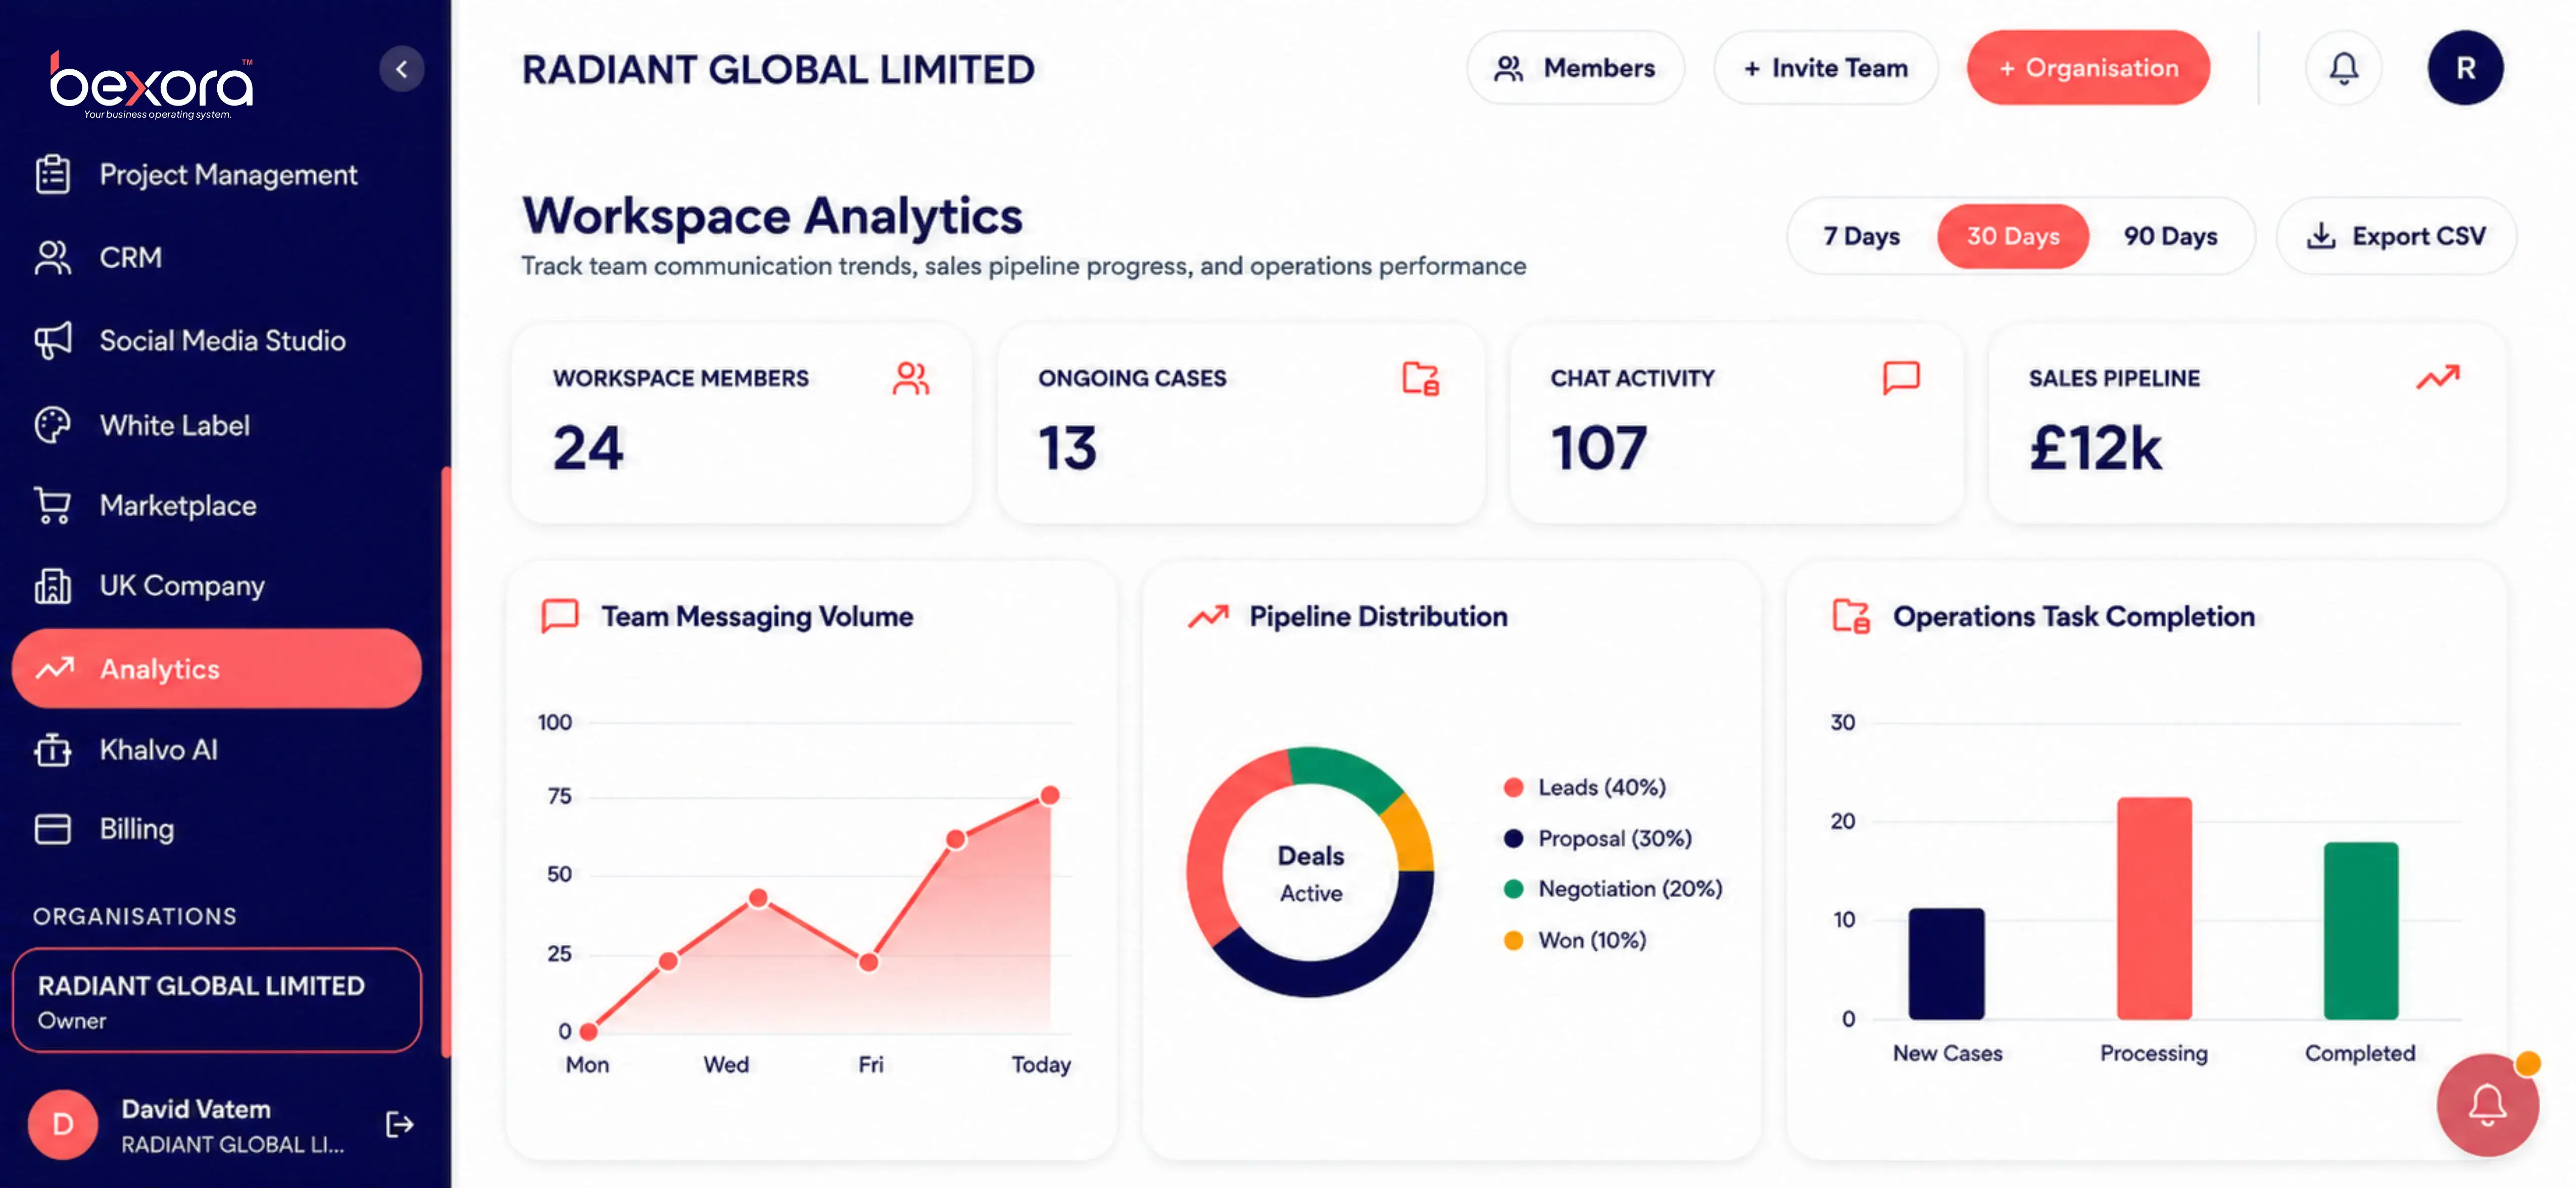Click the Workspace Members count 24

point(588,447)
